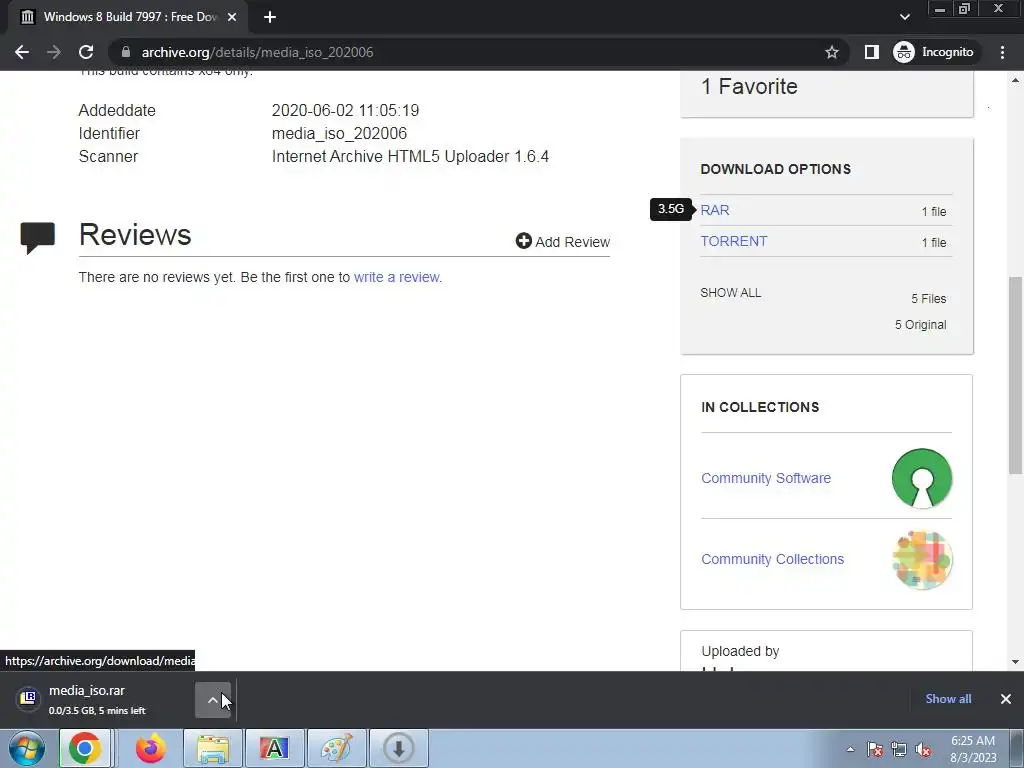Screen dimensions: 1024x768
Task: Show hidden system tray icons
Action: coord(850,749)
